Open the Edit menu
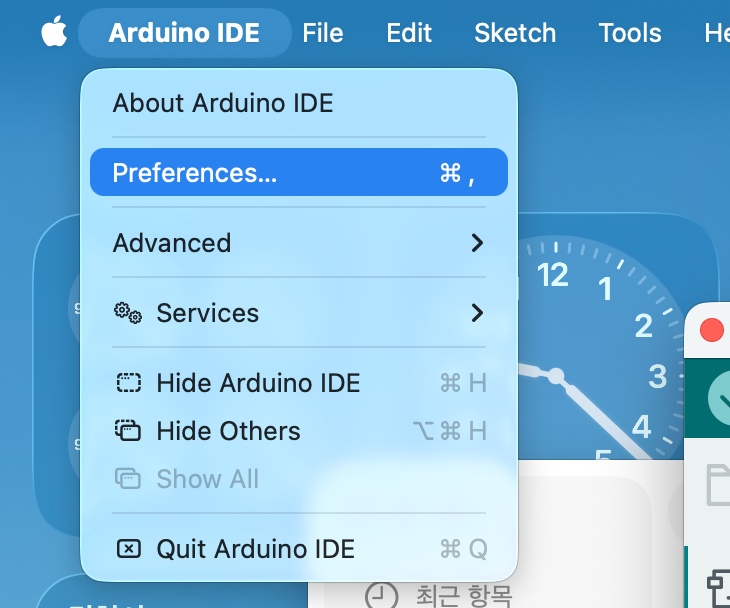Viewport: 730px width, 608px height. click(409, 33)
